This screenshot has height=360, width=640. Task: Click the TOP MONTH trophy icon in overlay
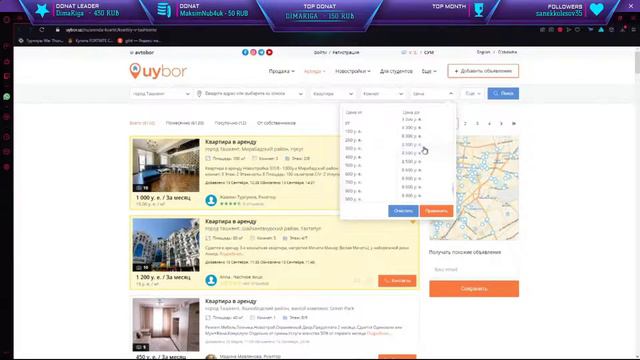(x=479, y=9)
